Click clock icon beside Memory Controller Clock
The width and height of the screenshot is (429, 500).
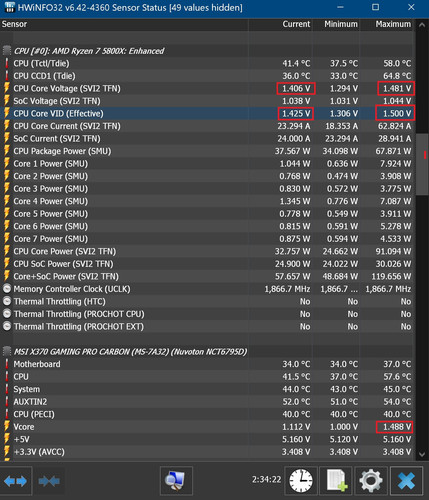(7, 289)
